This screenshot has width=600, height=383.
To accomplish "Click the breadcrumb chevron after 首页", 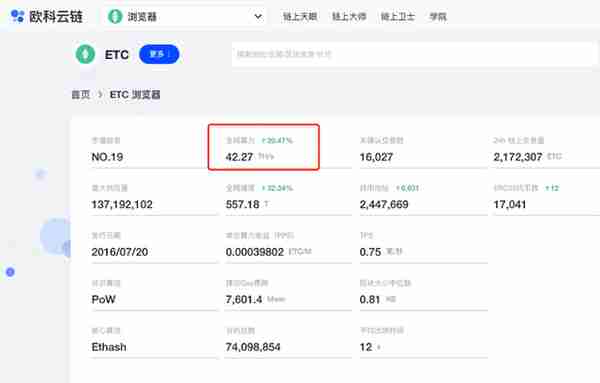I will click(100, 94).
